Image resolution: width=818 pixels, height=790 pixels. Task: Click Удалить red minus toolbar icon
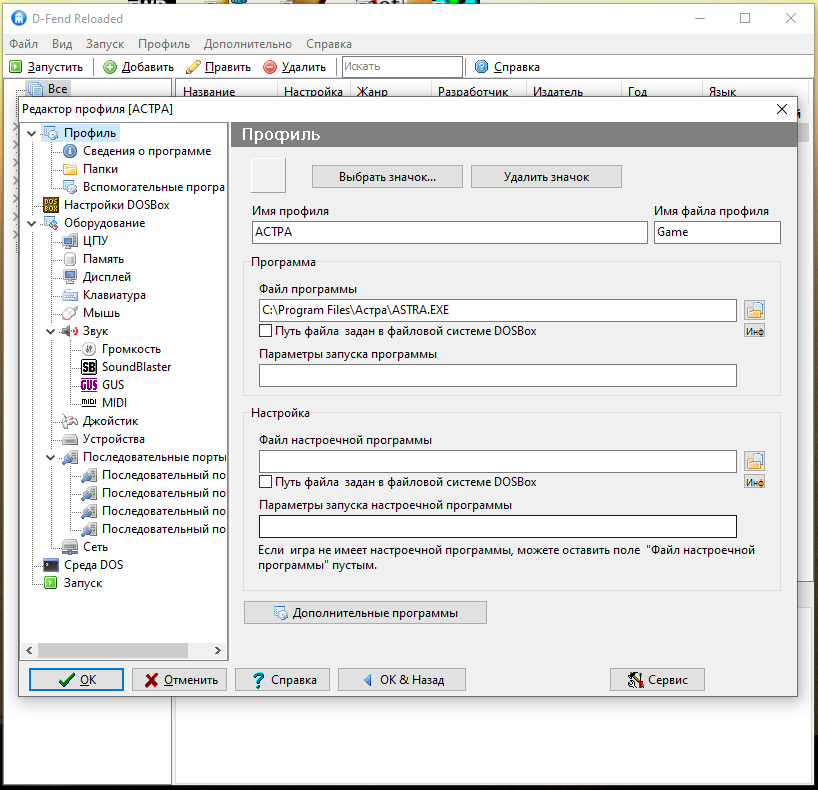270,67
